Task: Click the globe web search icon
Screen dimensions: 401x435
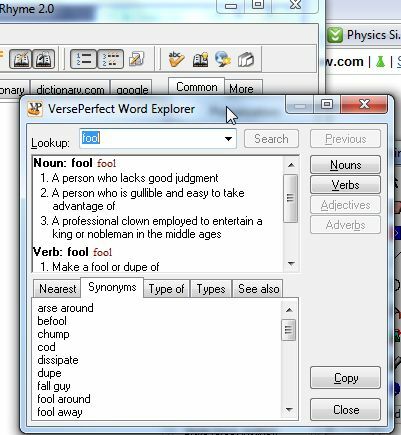Action: pos(223,59)
